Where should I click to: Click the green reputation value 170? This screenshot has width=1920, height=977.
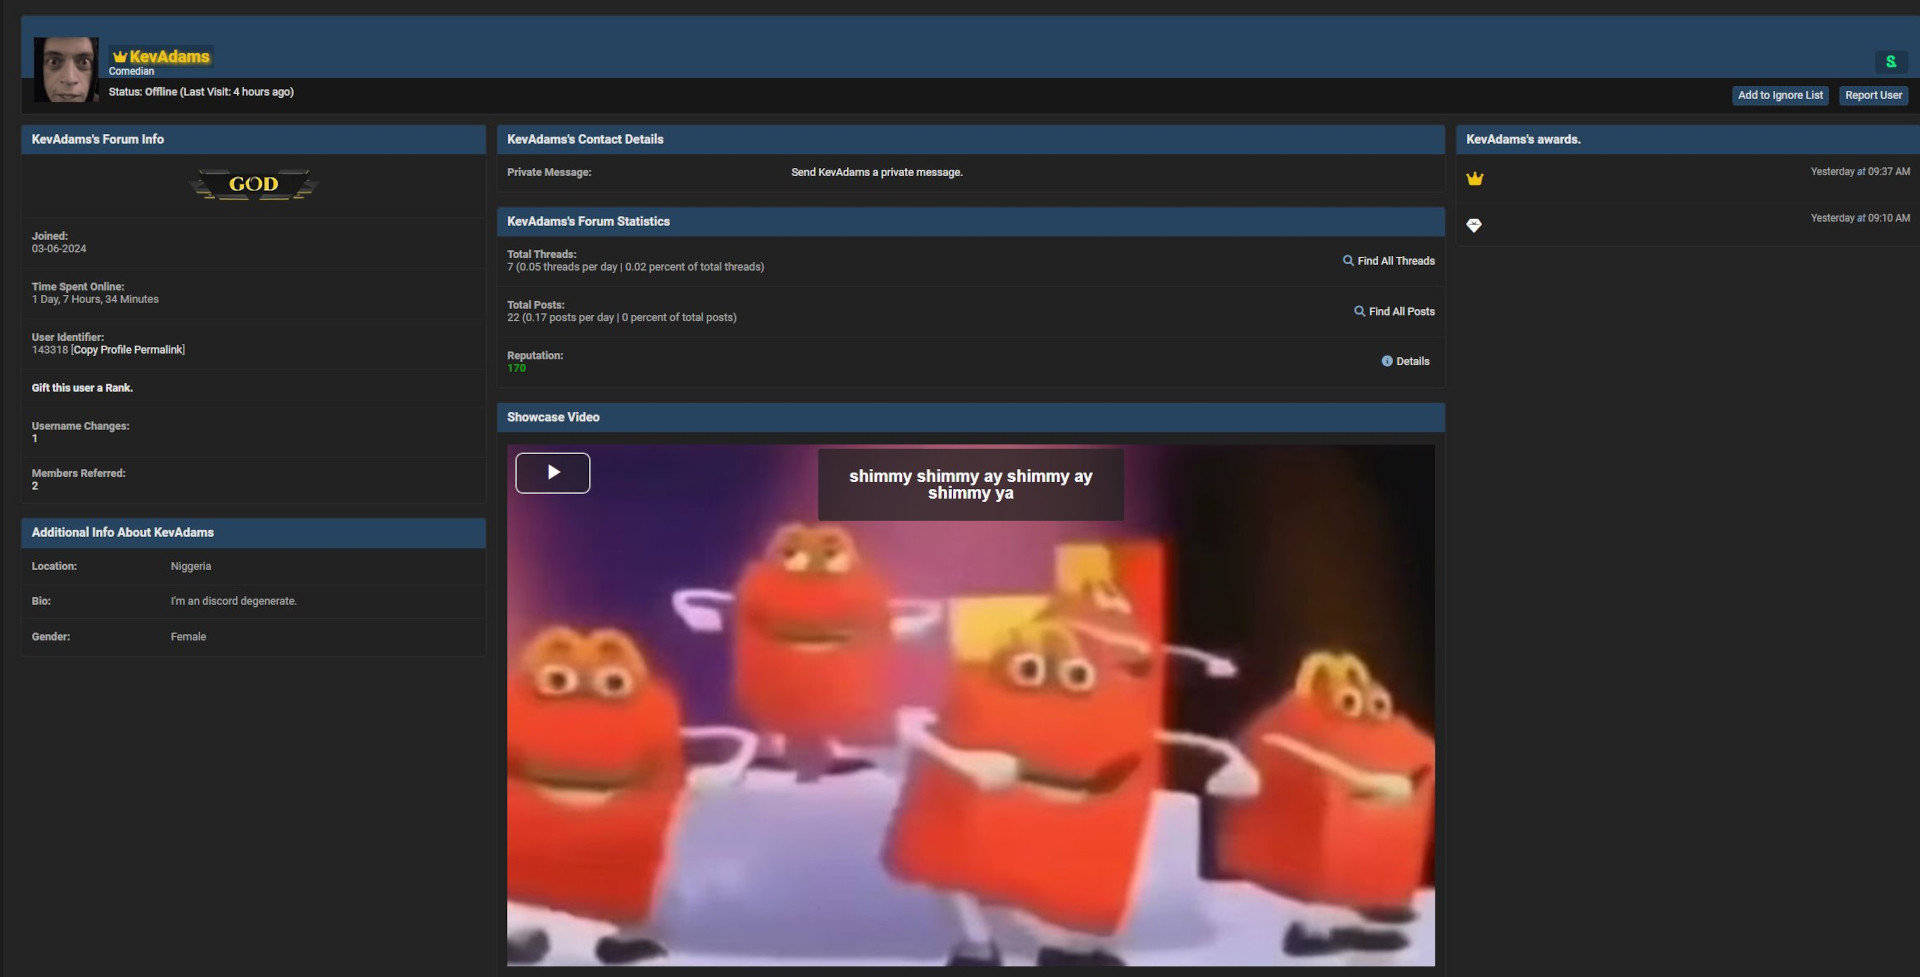pyautogui.click(x=516, y=368)
